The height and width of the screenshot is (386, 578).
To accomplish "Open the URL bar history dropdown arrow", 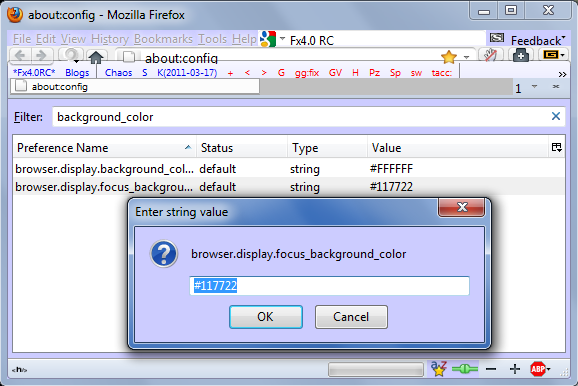I will (466, 57).
